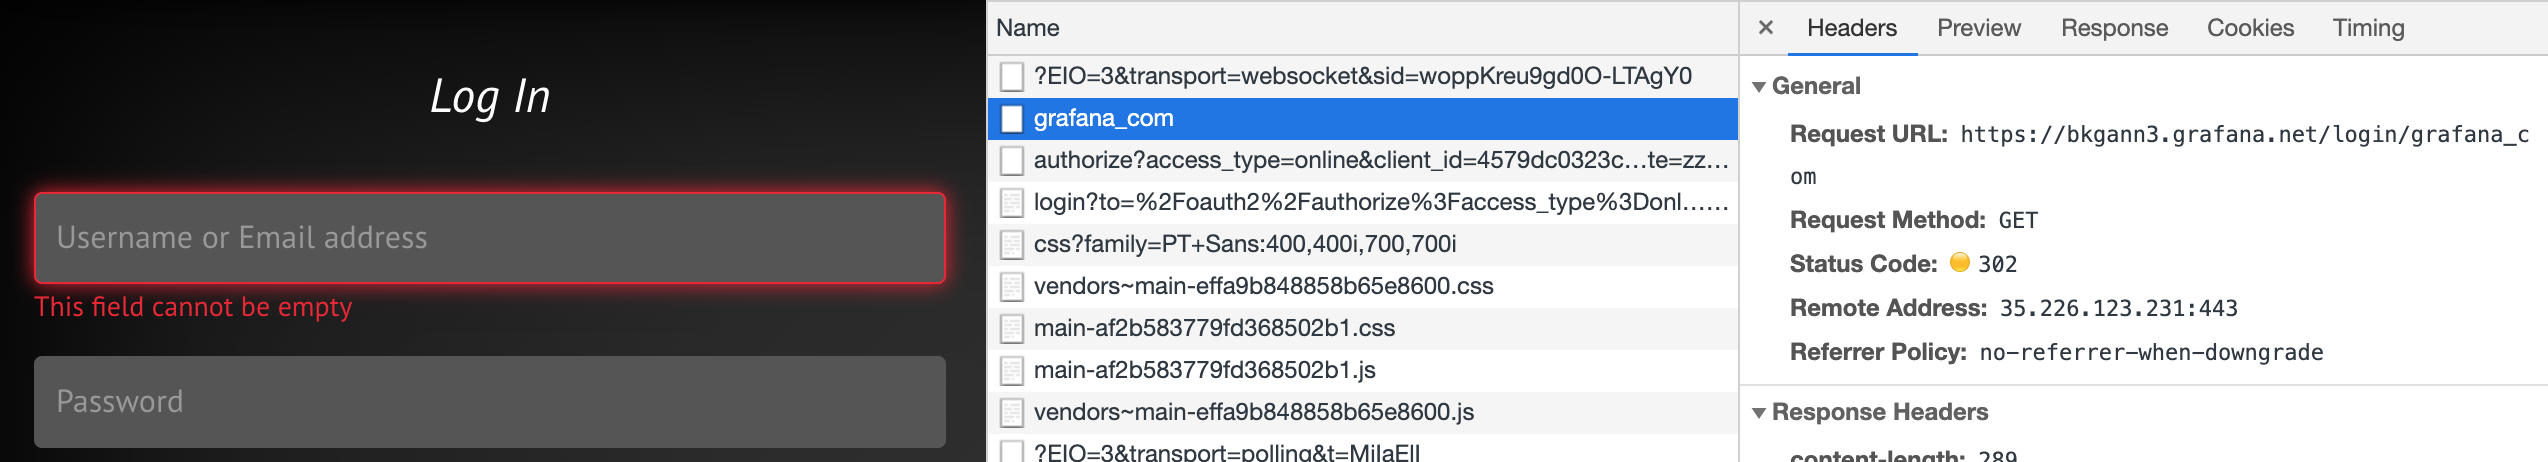Image resolution: width=2548 pixels, height=462 pixels.
Task: Click the yellow 302 status code indicator
Action: [x=1960, y=263]
